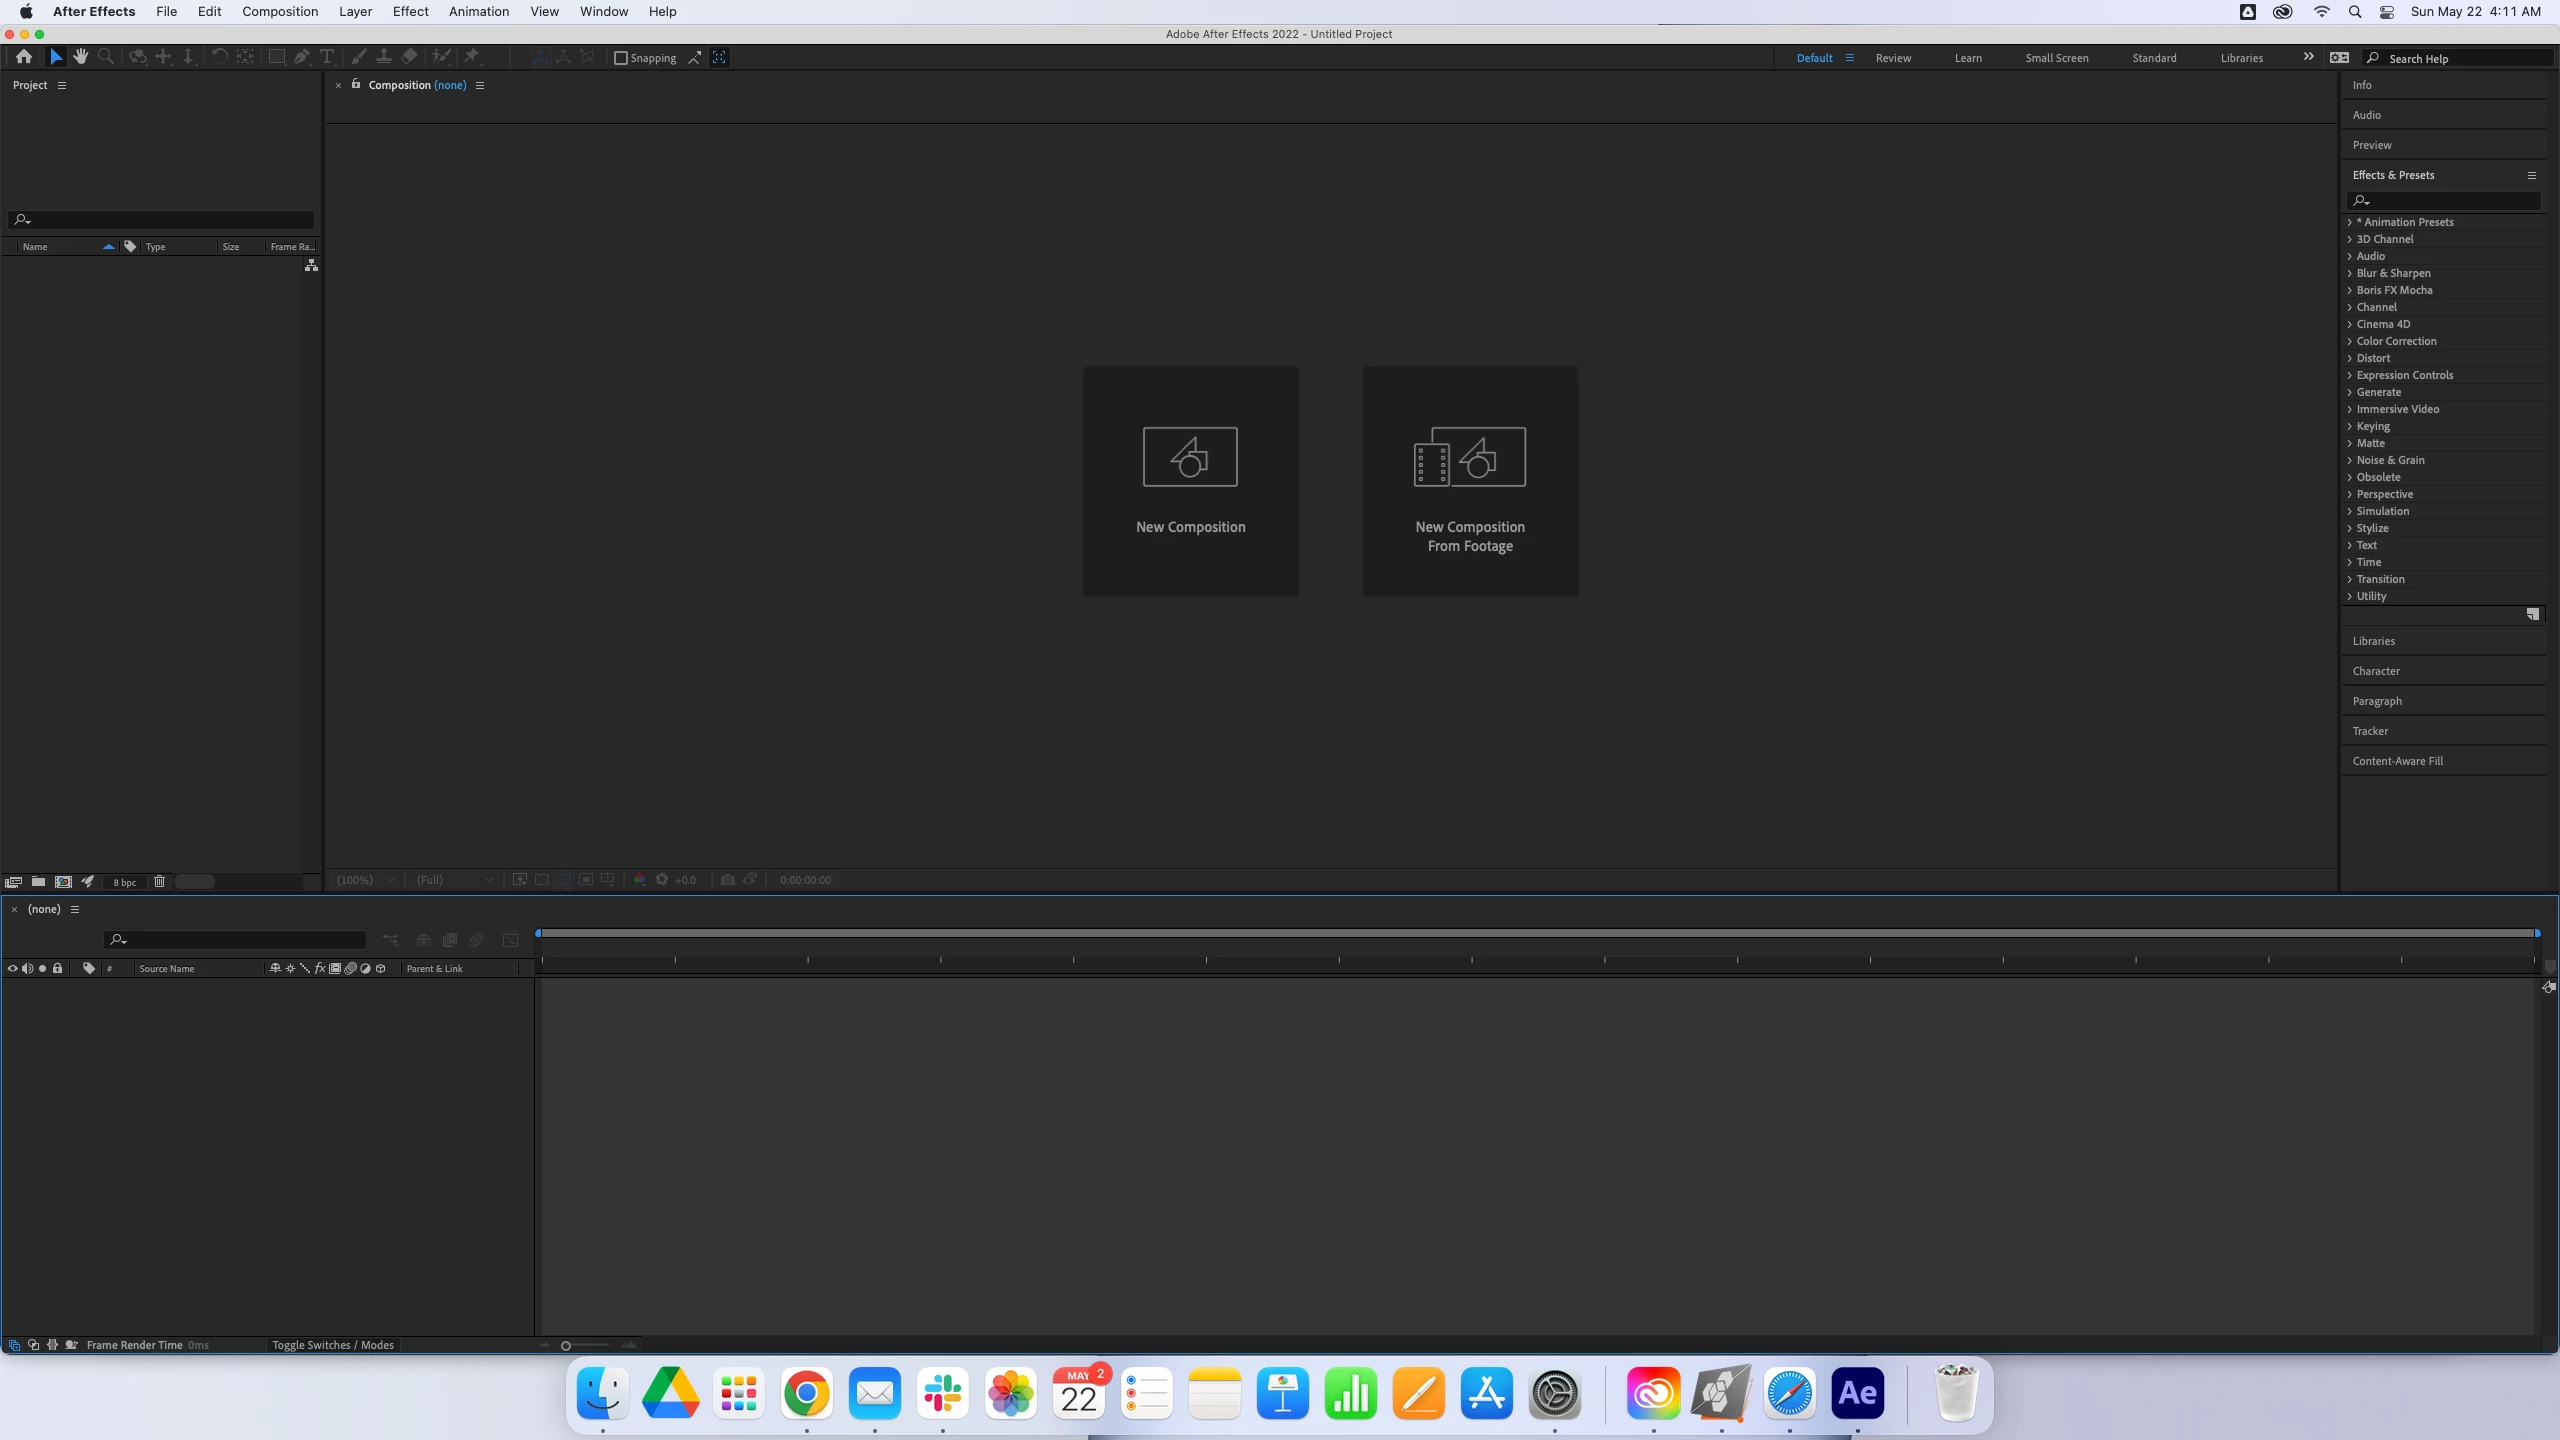Click Toggle Switches / Modes
The height and width of the screenshot is (1440, 2560).
click(x=332, y=1345)
